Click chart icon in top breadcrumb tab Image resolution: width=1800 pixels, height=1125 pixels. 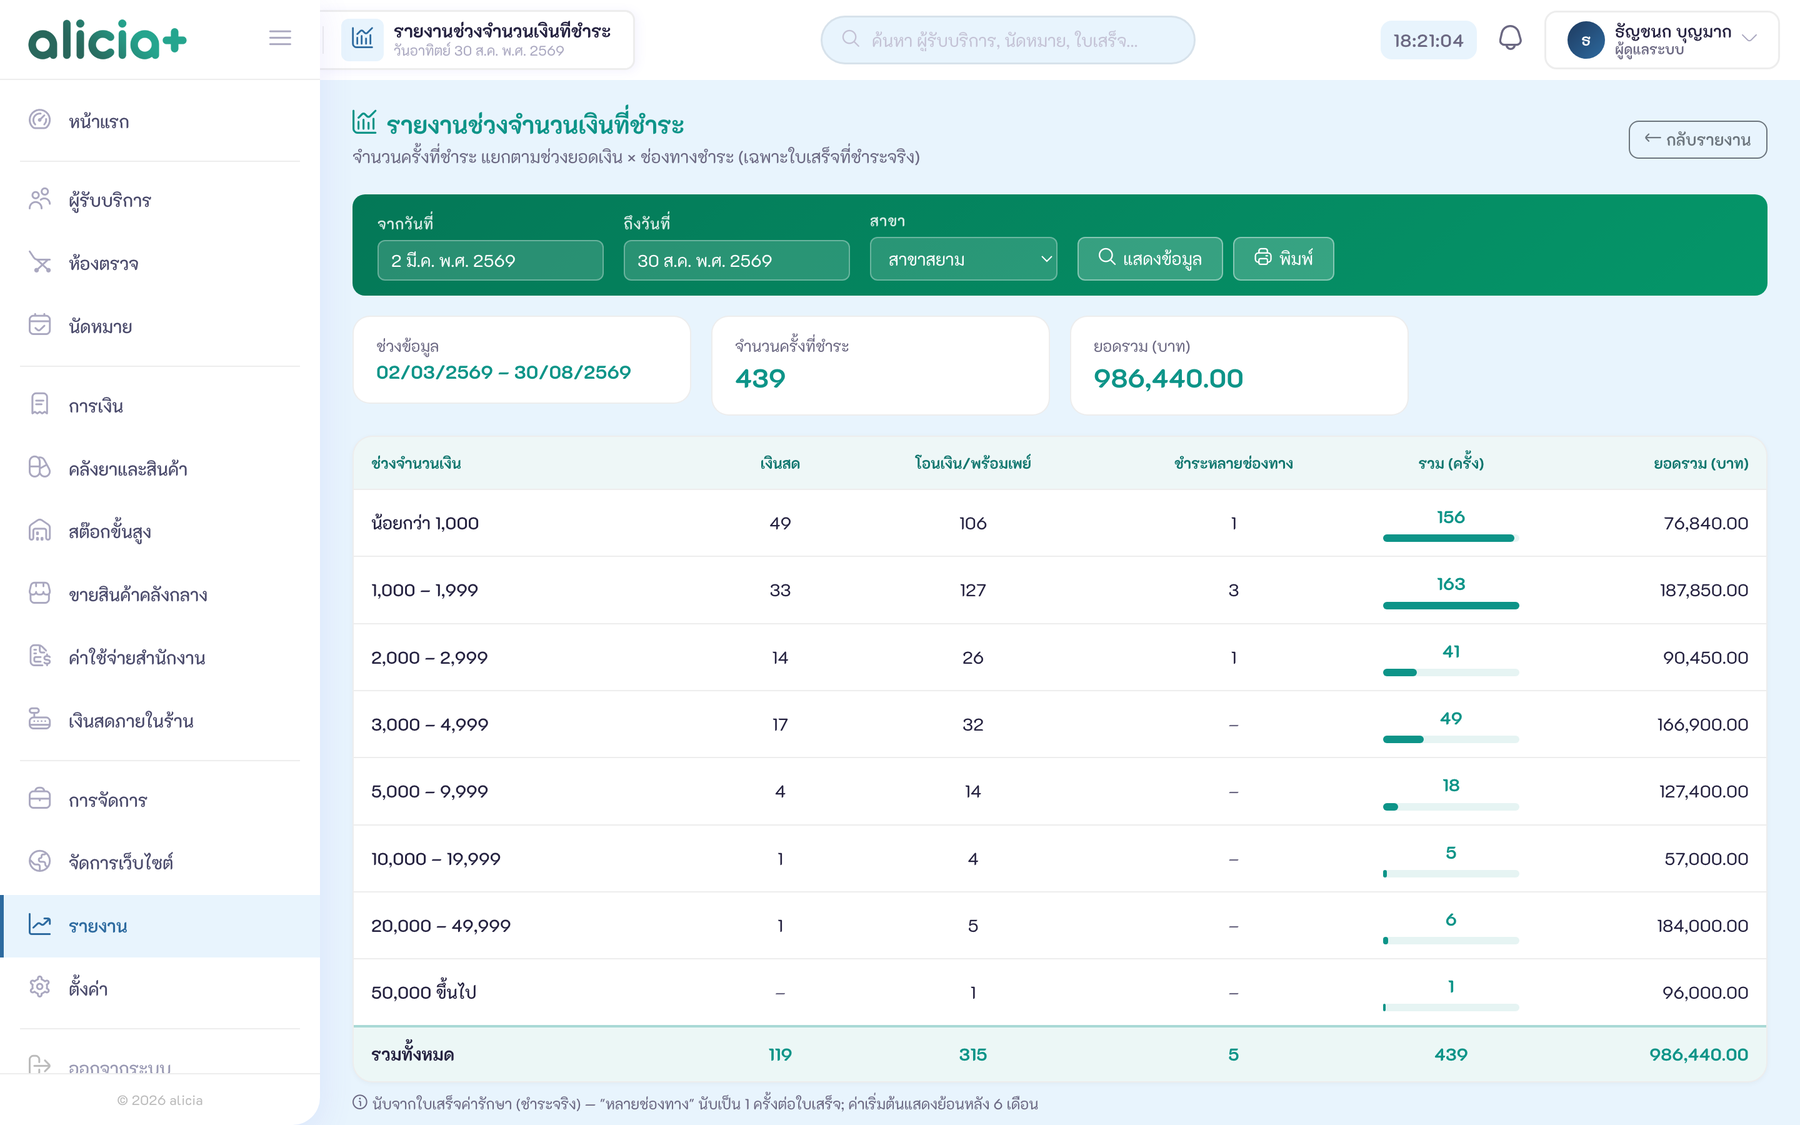pos(362,39)
